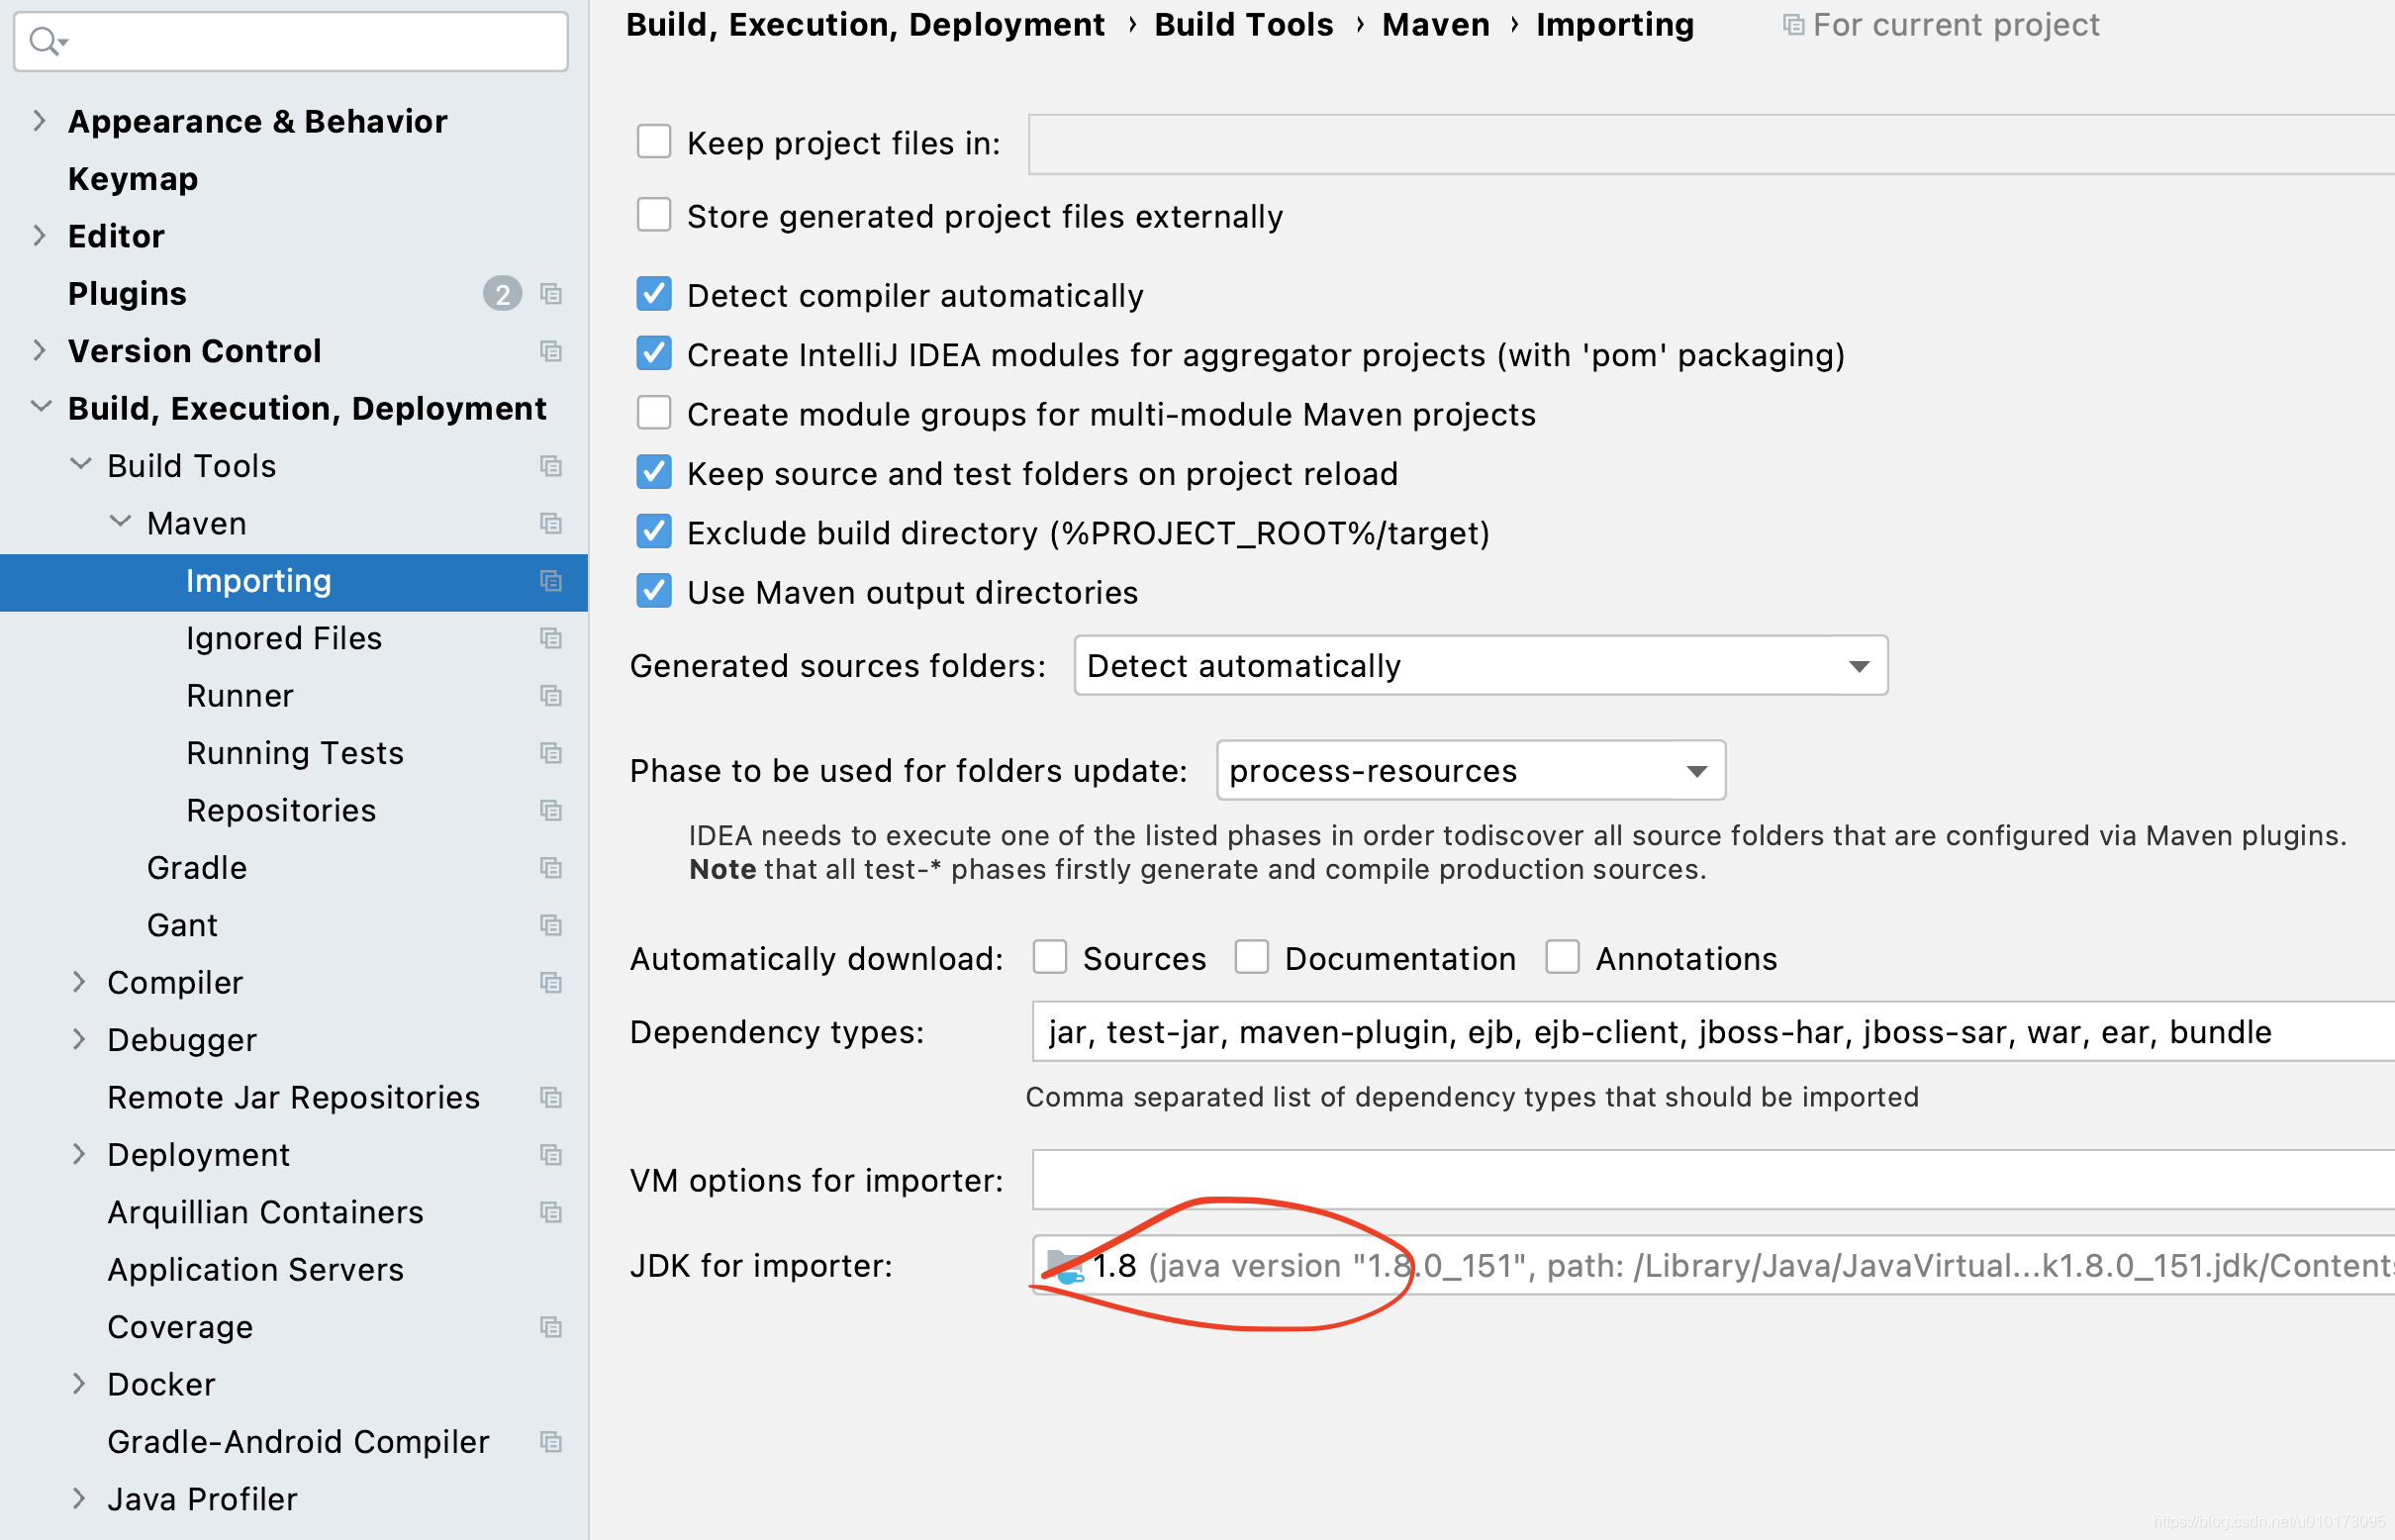Image resolution: width=2395 pixels, height=1540 pixels.
Task: Expand the Deployment node arrow
Action: pos(79,1155)
